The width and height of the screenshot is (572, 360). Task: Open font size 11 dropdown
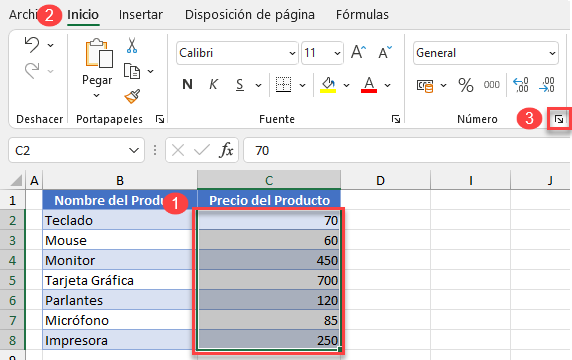click(x=337, y=53)
